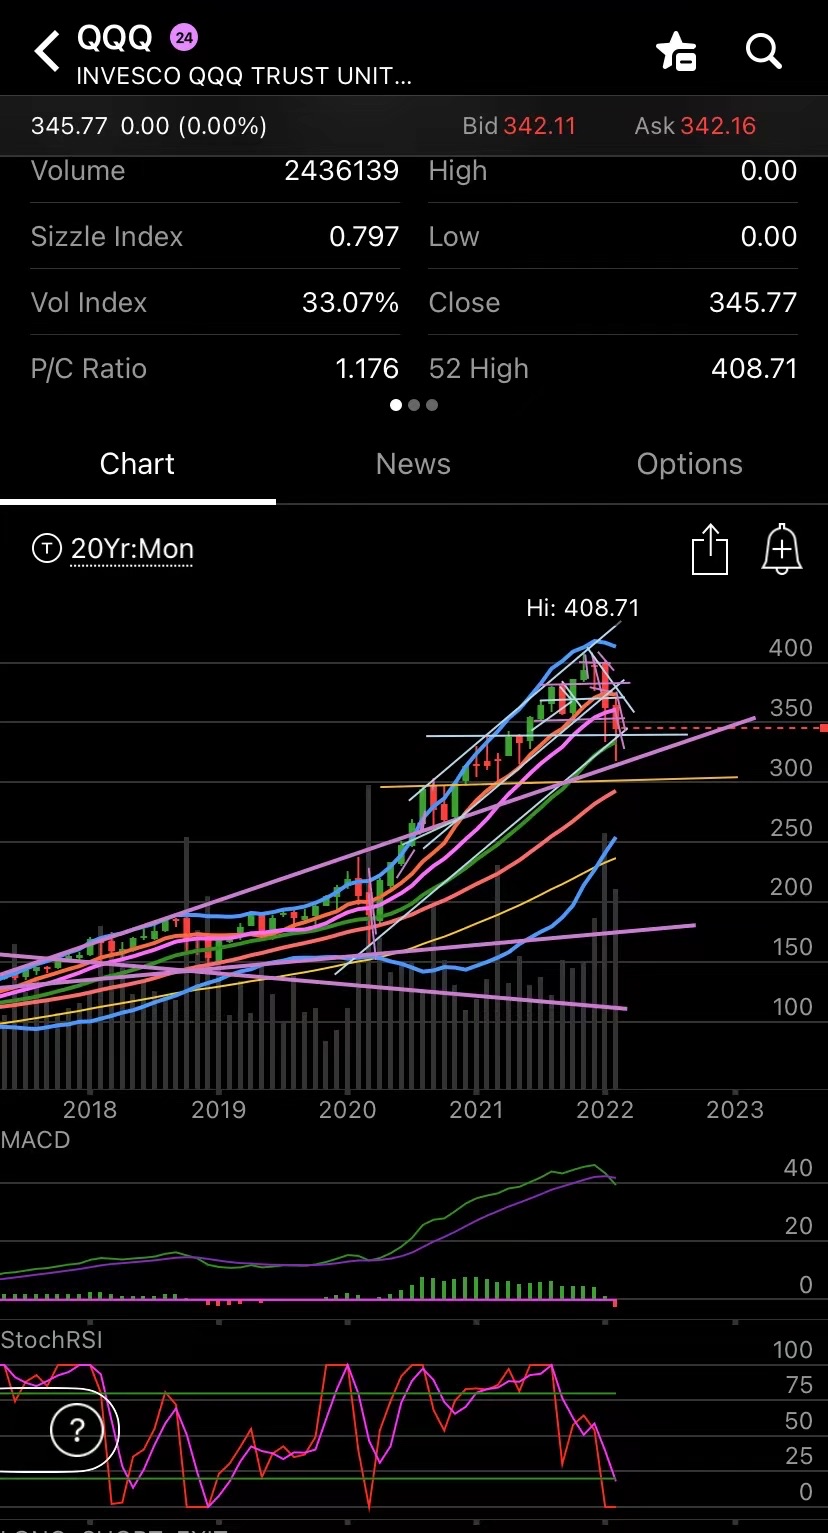Tap Volume value 2436139

click(x=342, y=171)
